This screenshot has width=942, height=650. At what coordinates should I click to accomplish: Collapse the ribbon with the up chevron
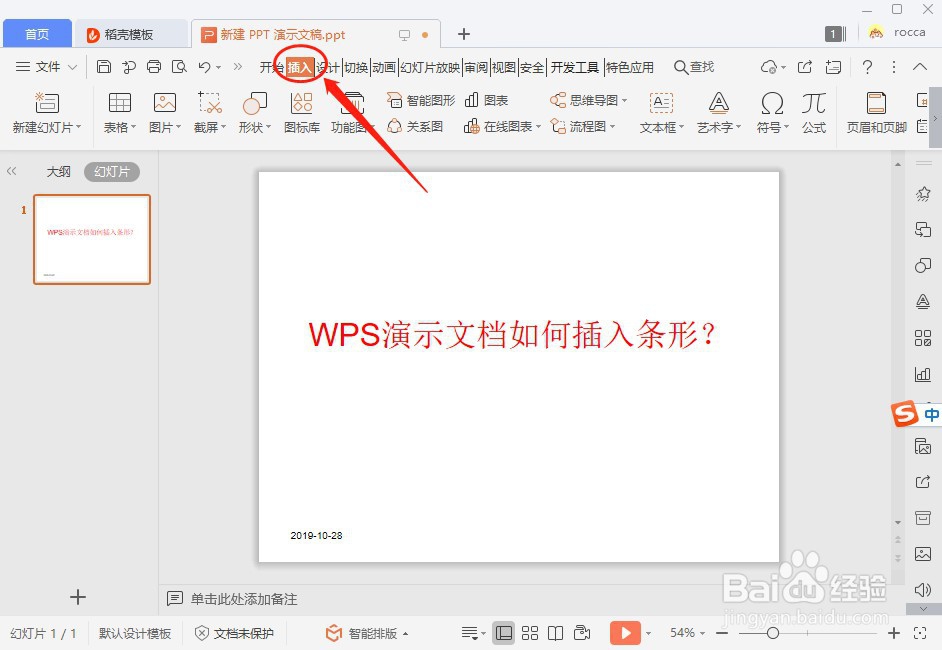coord(920,67)
